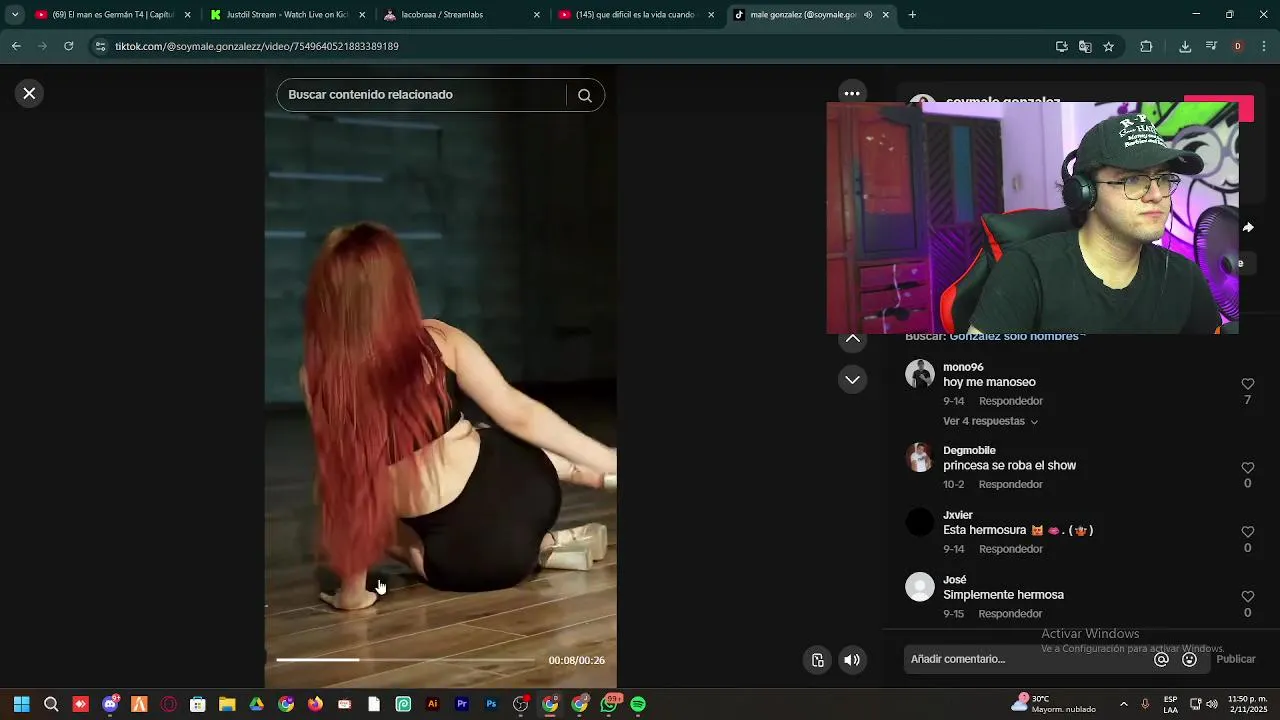Screen dimensions: 1280x720
Task: Open the three-dot more options menu on video
Action: 852,93
